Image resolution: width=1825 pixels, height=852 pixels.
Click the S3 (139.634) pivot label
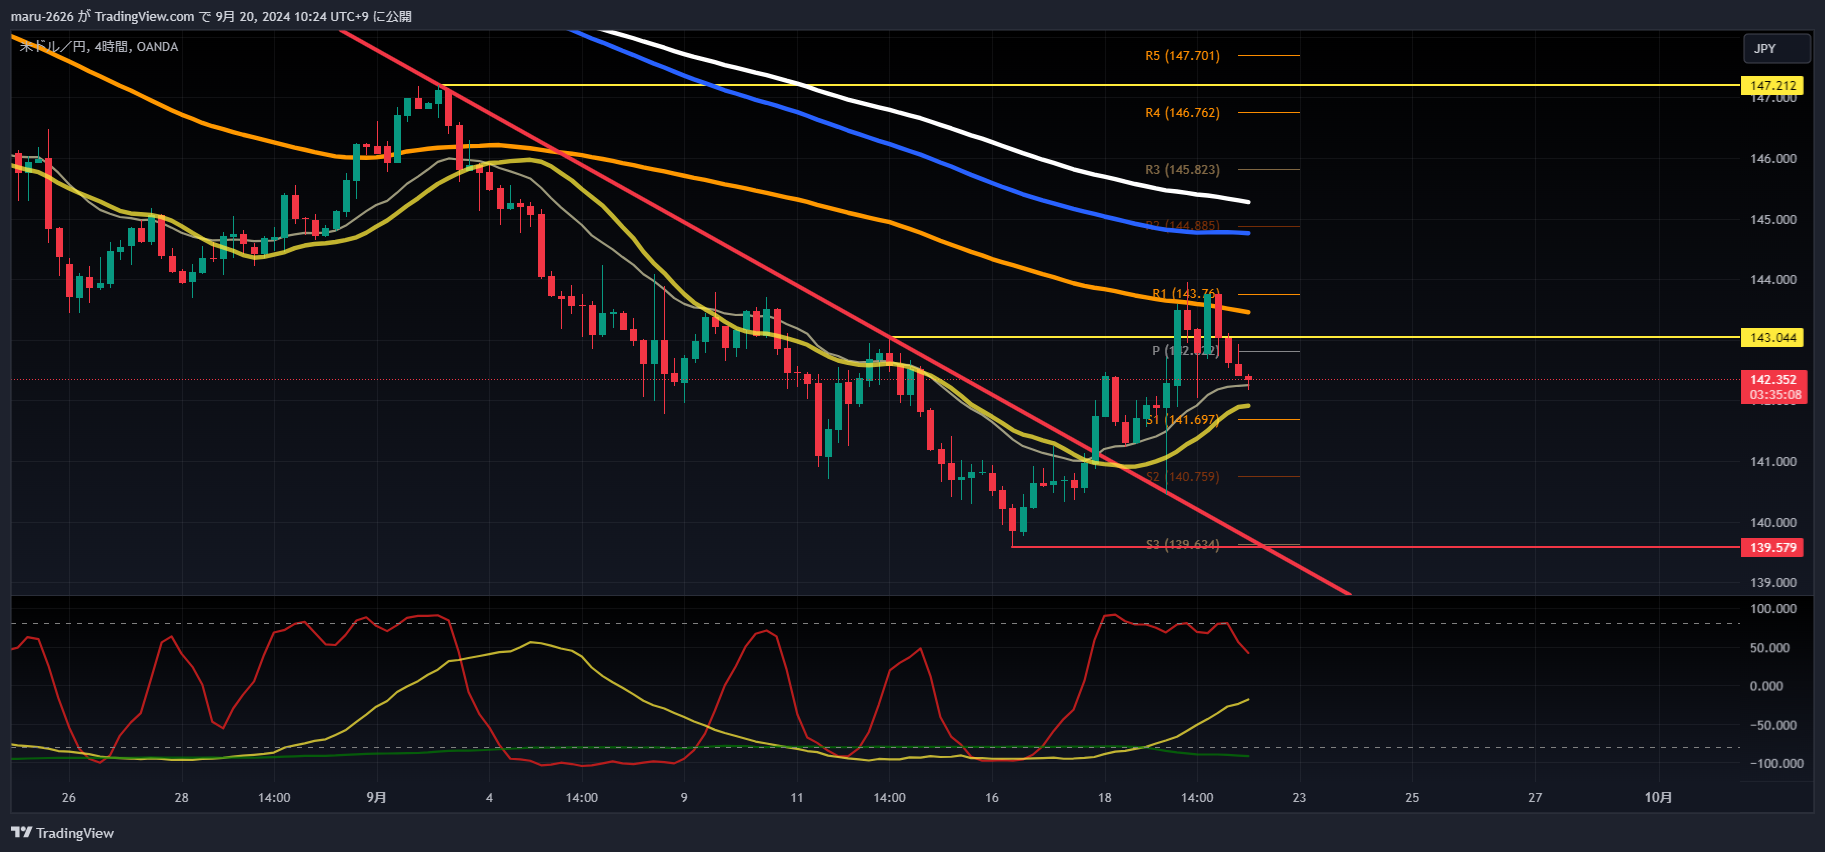point(1182,545)
